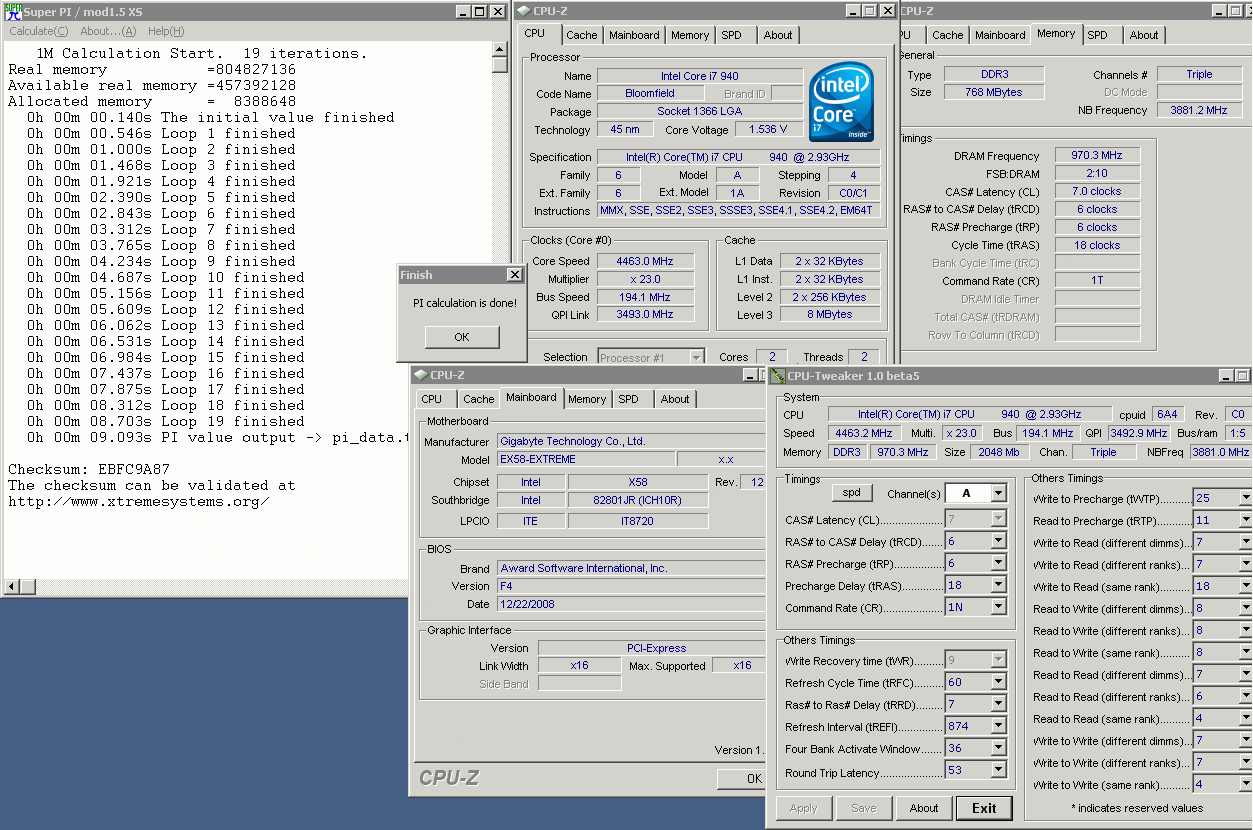Expand the Four Bank Activate Window dropdown
The image size is (1253, 830).
click(x=997, y=748)
